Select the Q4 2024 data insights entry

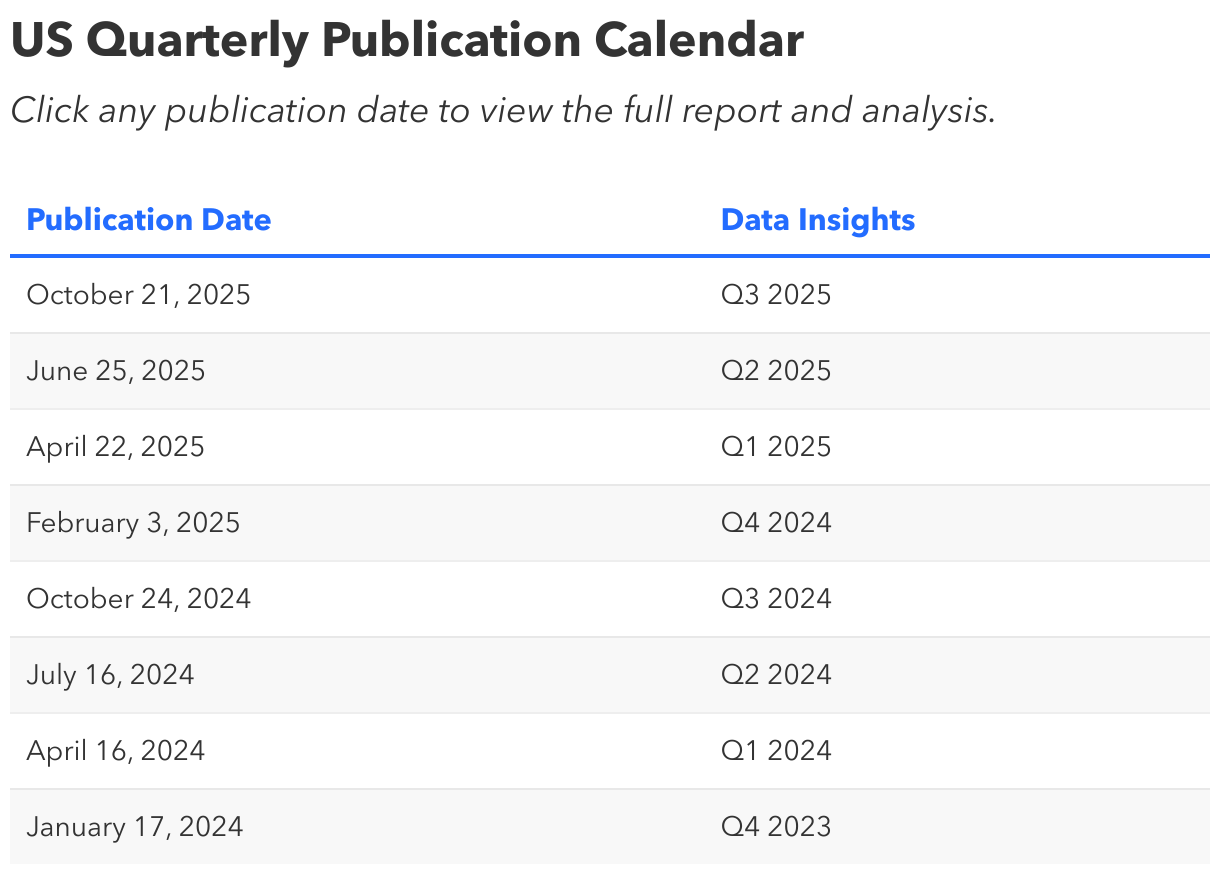coord(776,523)
